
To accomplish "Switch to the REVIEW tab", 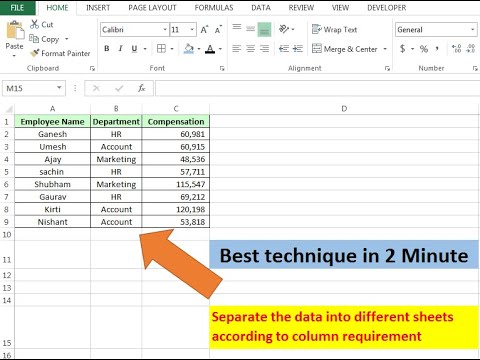I will point(301,8).
